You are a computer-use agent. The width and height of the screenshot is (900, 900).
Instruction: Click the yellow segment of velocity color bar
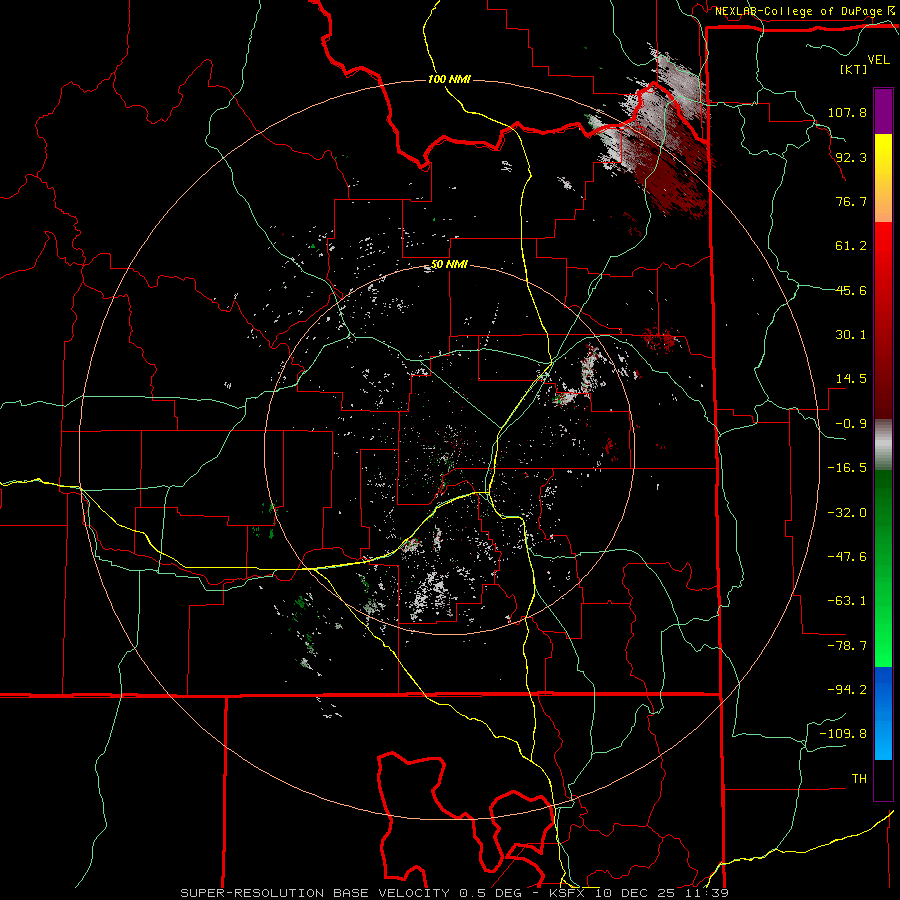(x=883, y=178)
